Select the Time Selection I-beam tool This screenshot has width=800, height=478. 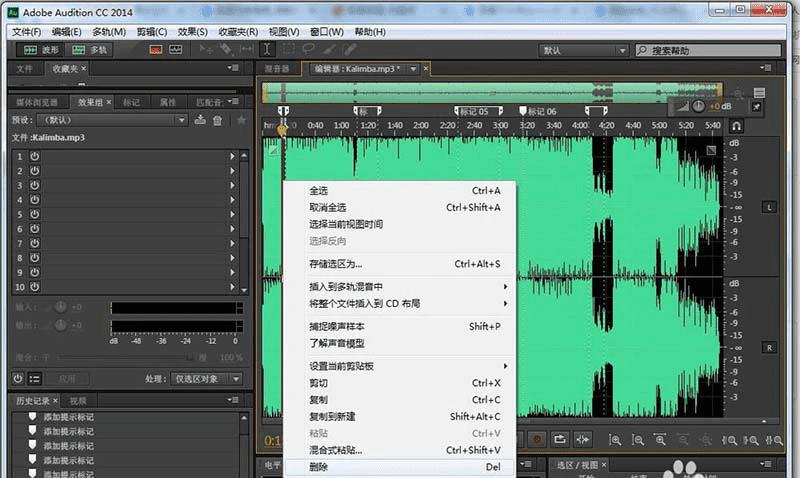[267, 49]
